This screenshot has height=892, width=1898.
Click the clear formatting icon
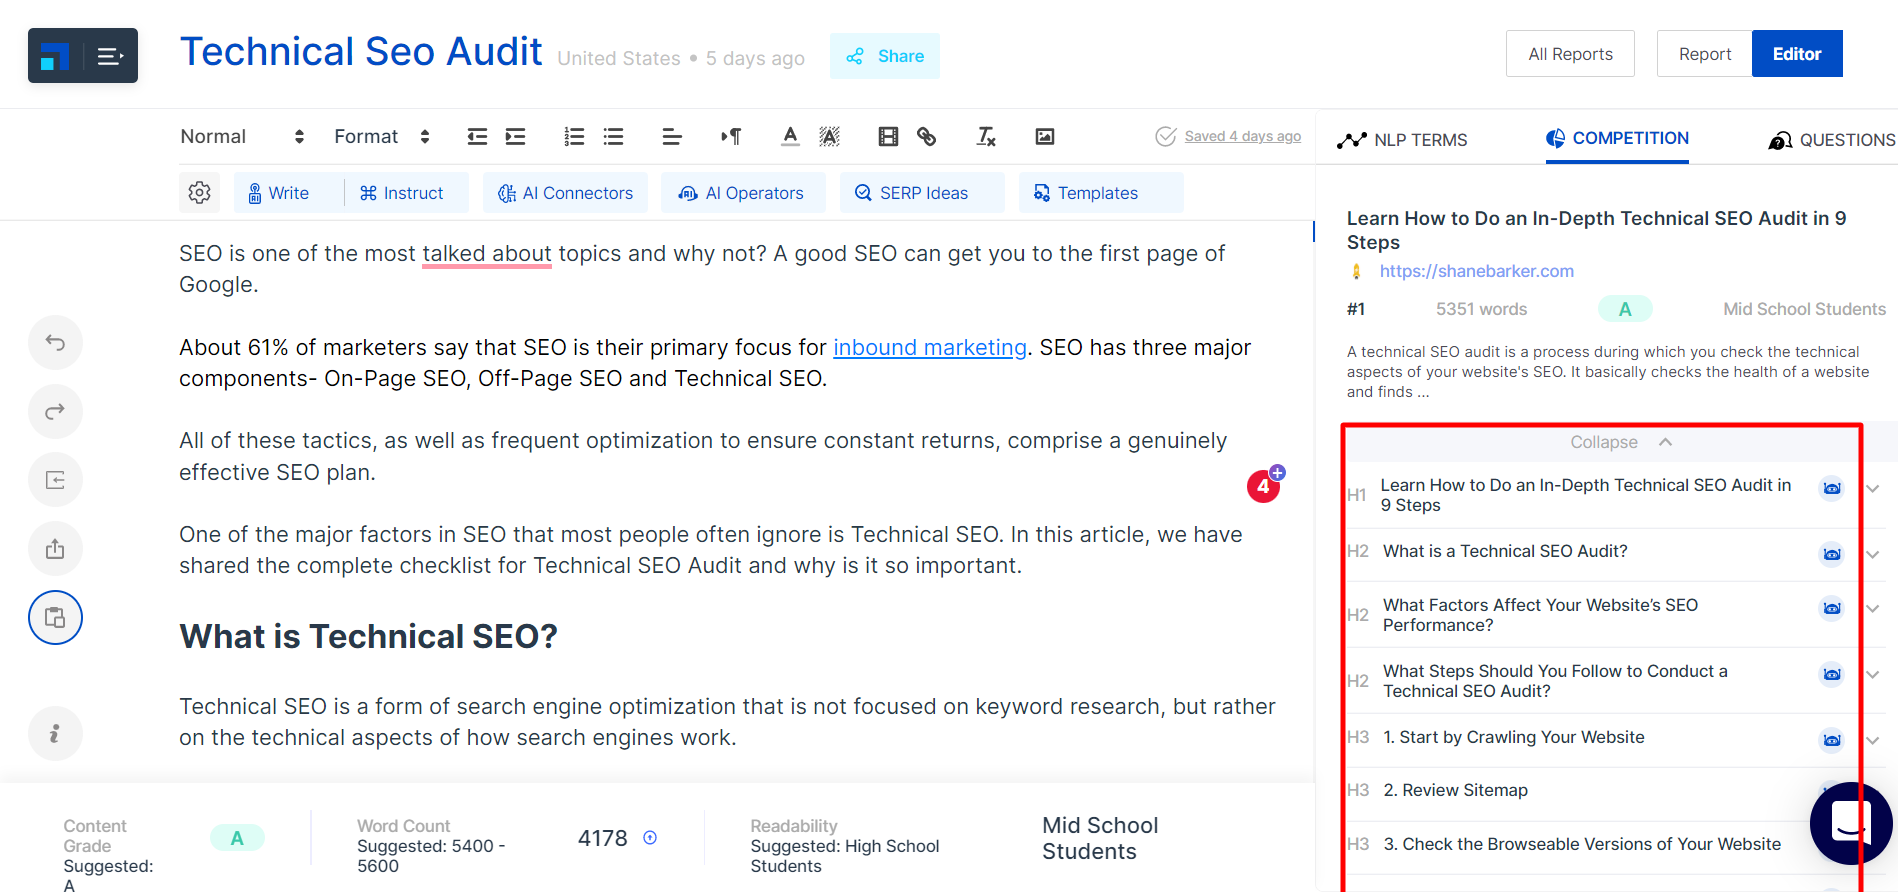[986, 137]
